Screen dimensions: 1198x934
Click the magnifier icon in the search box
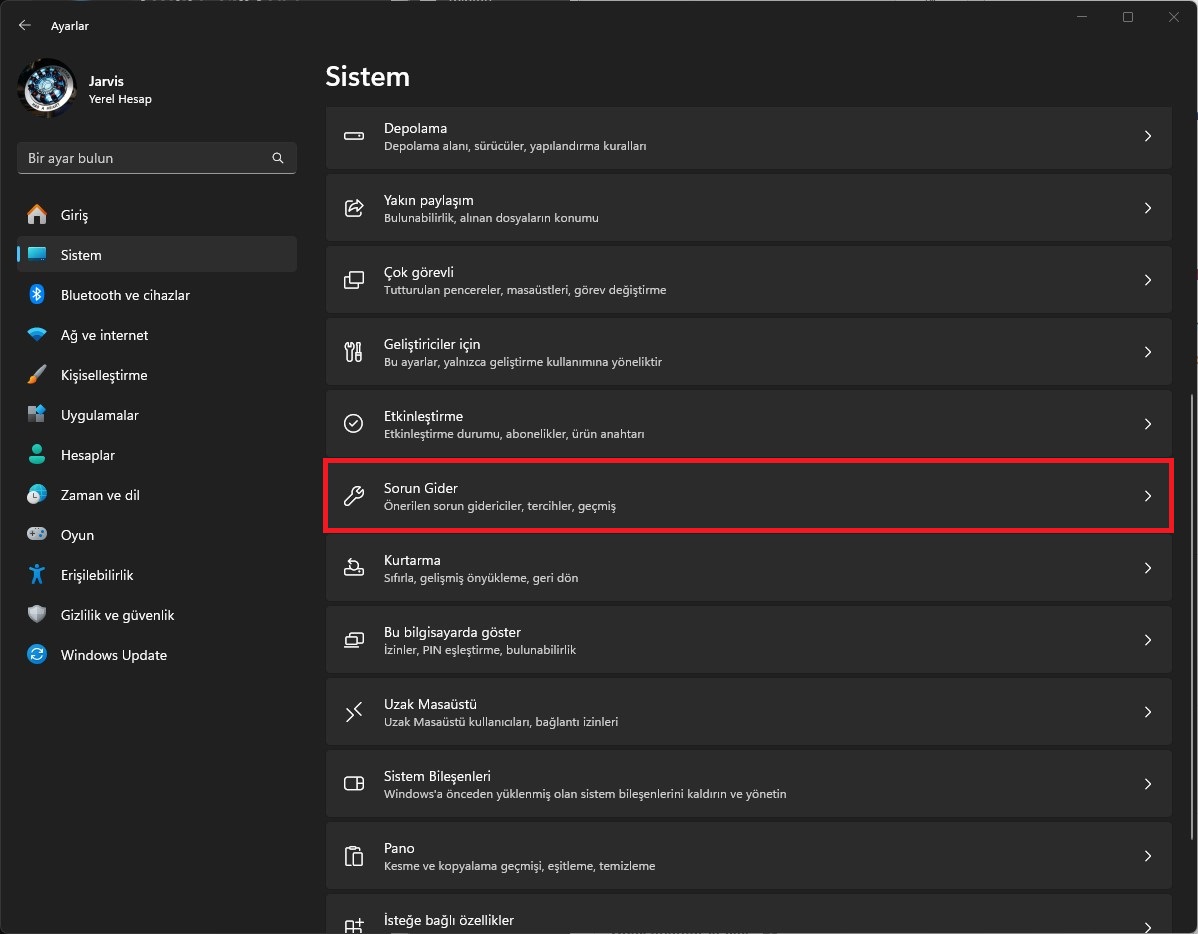pyautogui.click(x=277, y=158)
